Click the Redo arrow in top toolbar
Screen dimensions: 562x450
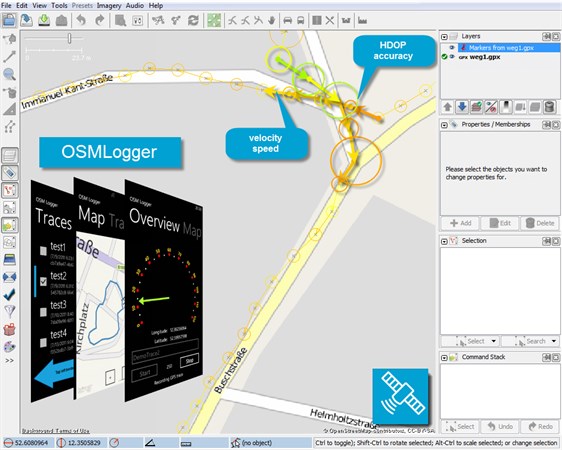point(99,20)
